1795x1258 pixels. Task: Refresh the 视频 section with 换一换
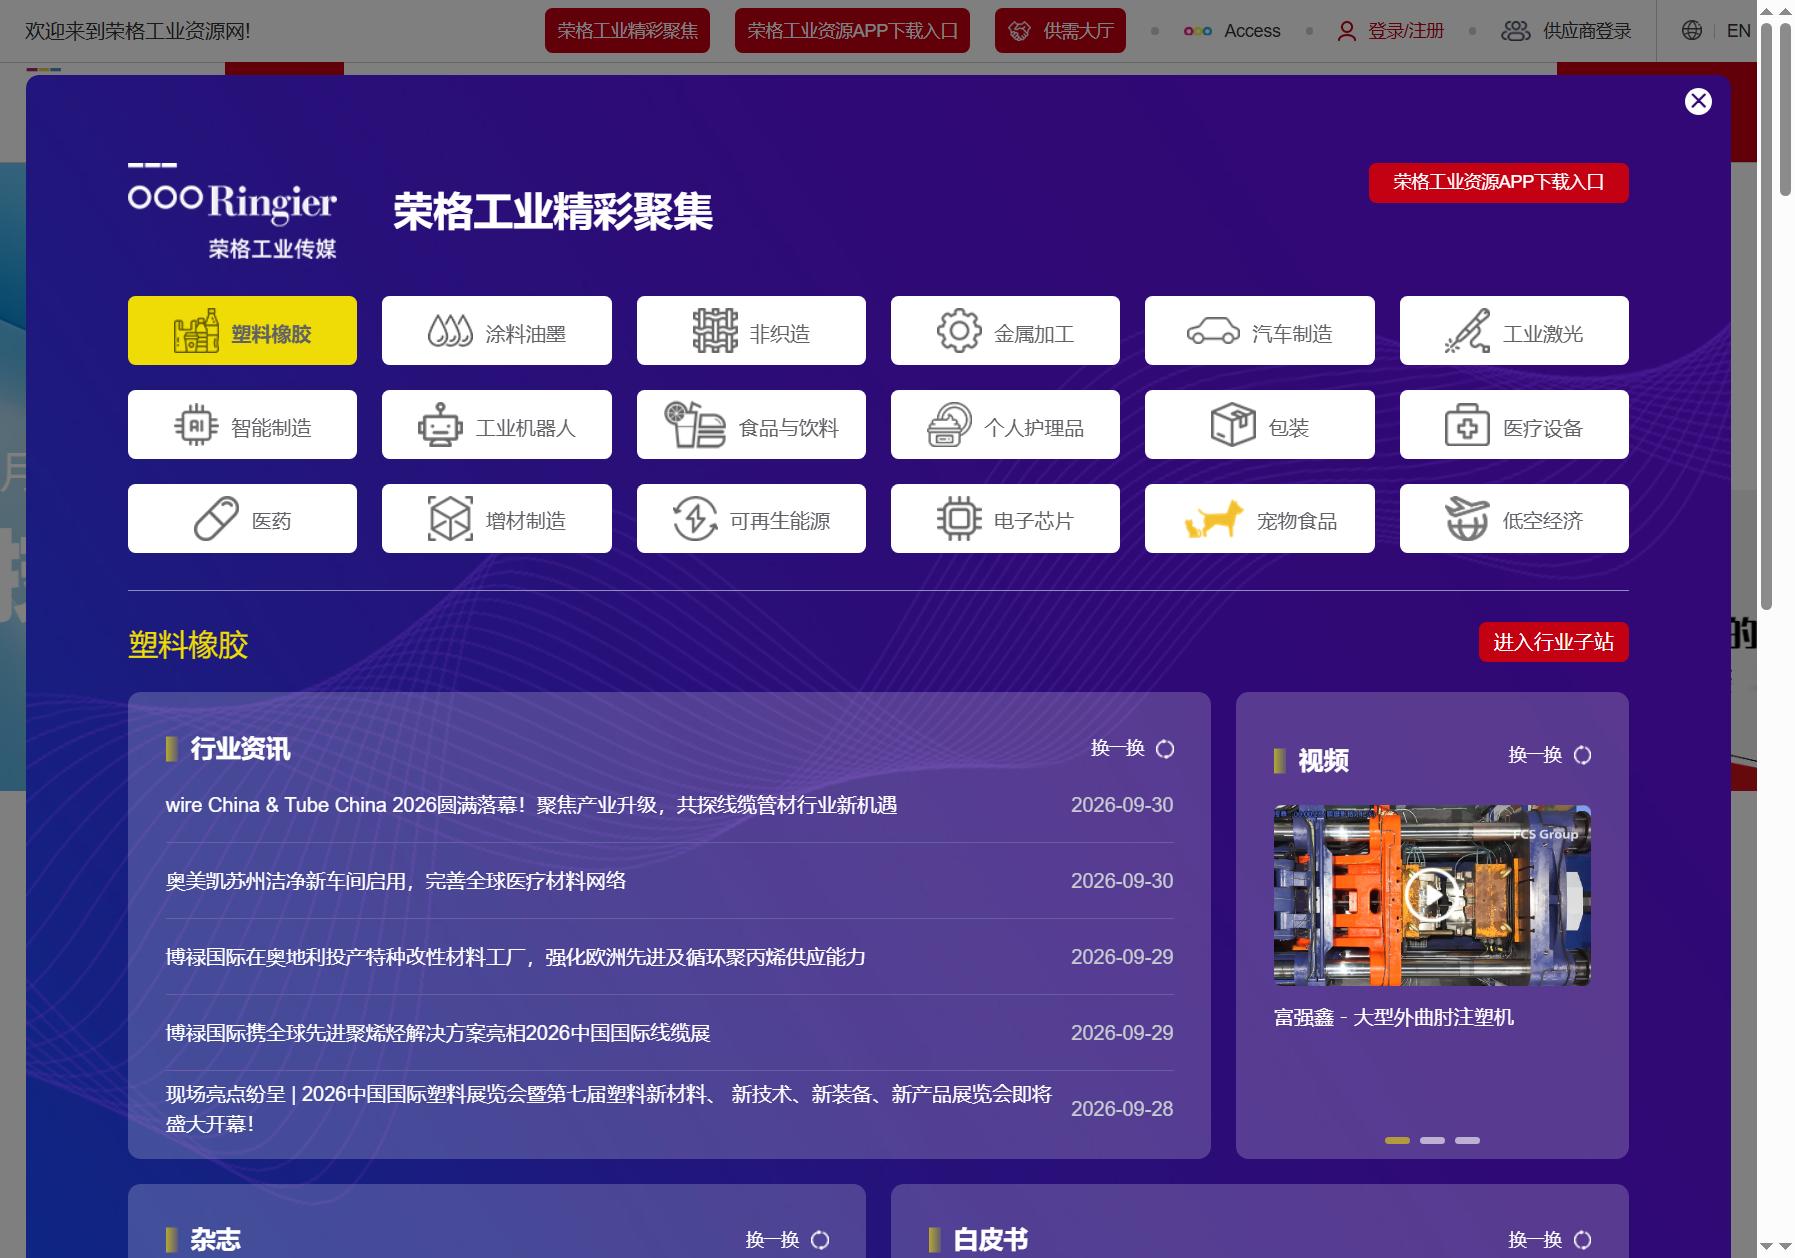pos(1549,755)
